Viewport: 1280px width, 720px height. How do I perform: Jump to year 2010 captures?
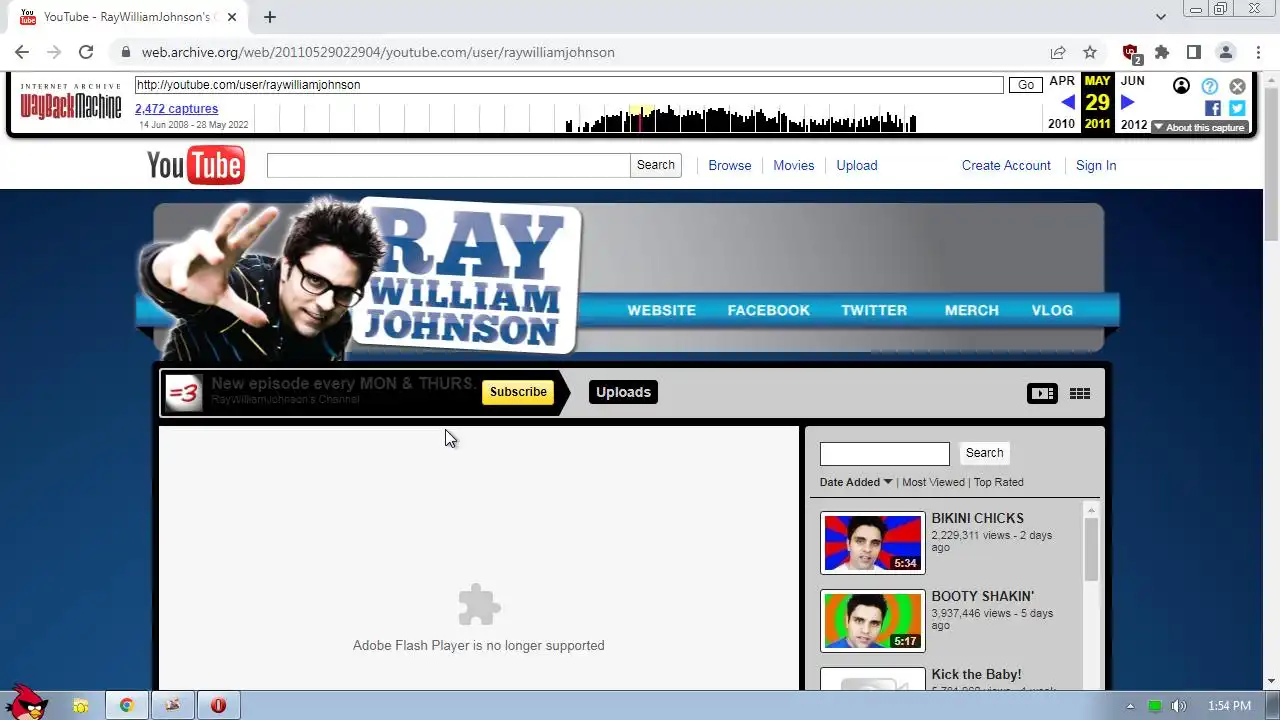coord(1061,125)
